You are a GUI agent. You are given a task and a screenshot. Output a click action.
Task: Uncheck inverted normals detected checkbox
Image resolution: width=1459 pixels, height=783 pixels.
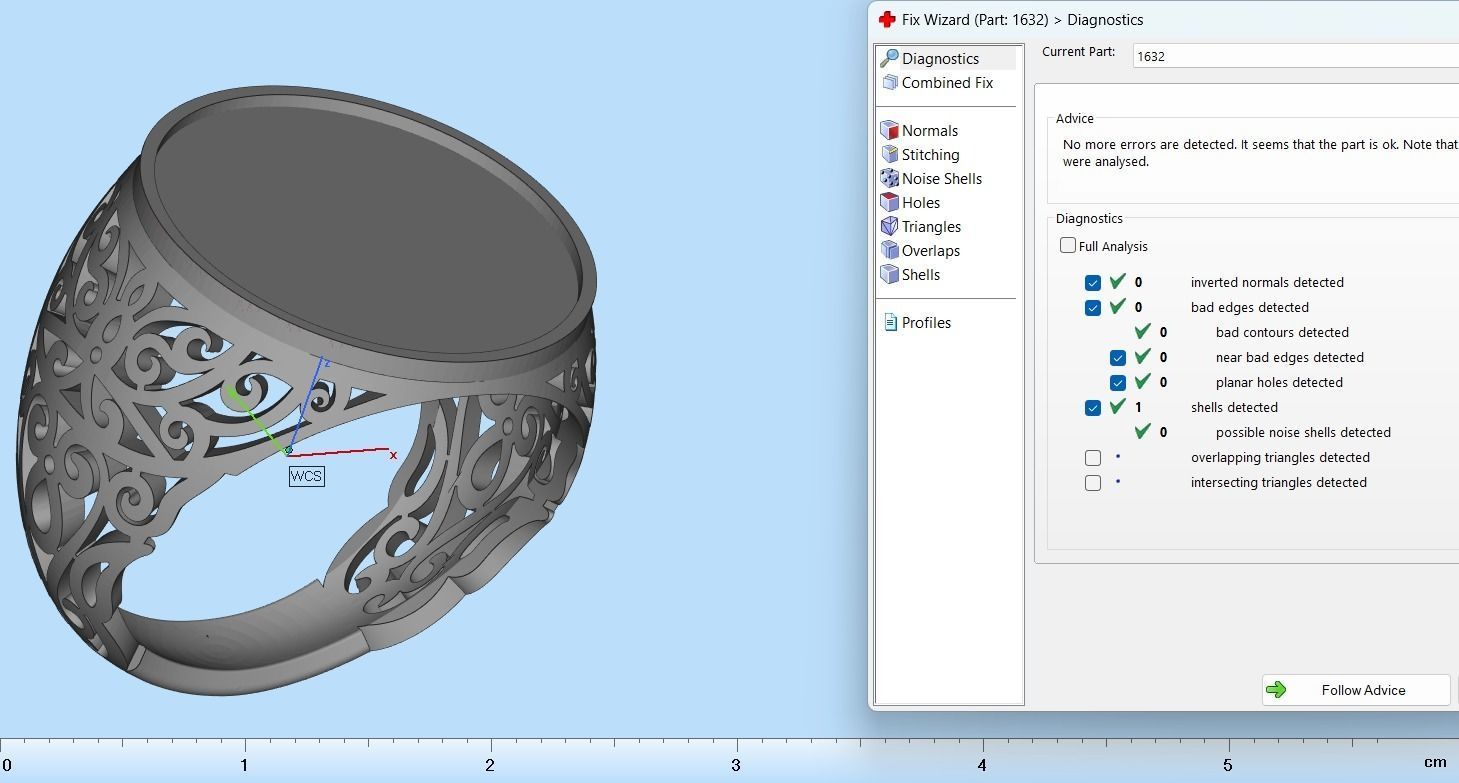coord(1093,283)
